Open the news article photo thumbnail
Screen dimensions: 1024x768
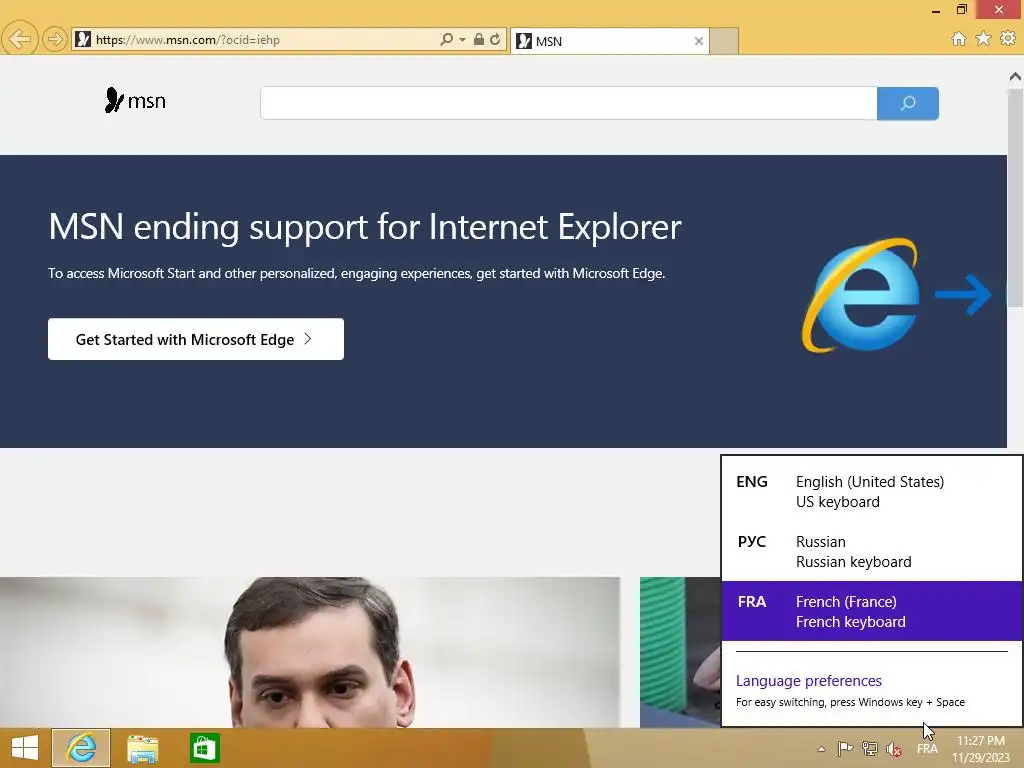coord(310,652)
